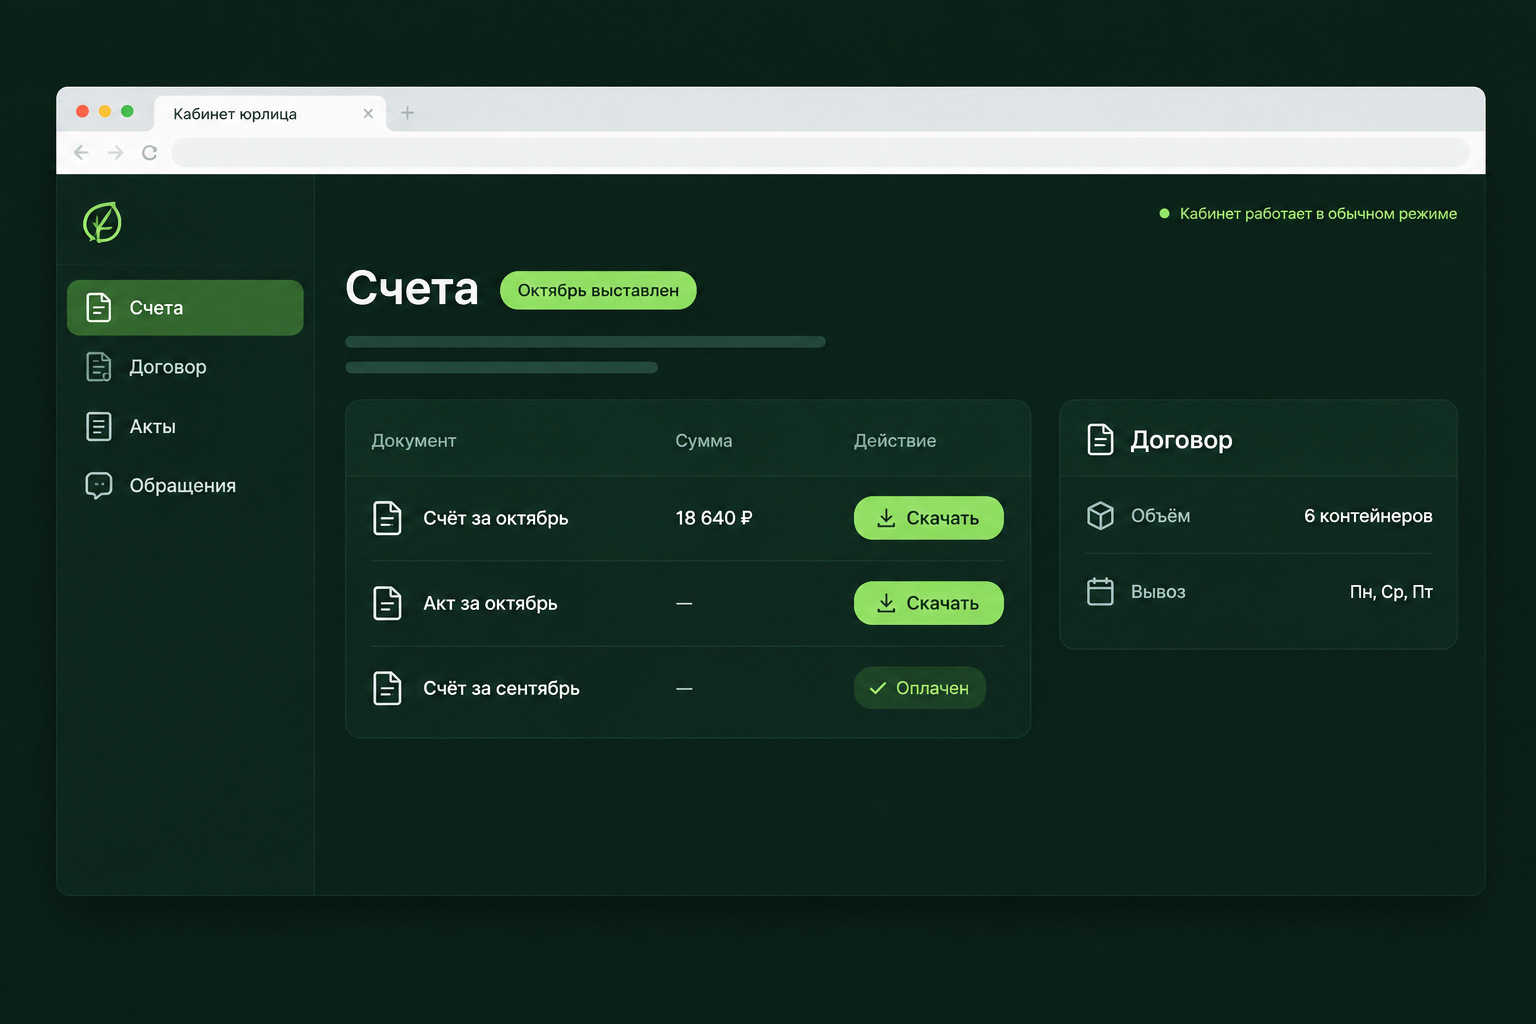Open Счета in the sidebar
Image resolution: width=1536 pixels, height=1024 pixels.
coord(185,308)
